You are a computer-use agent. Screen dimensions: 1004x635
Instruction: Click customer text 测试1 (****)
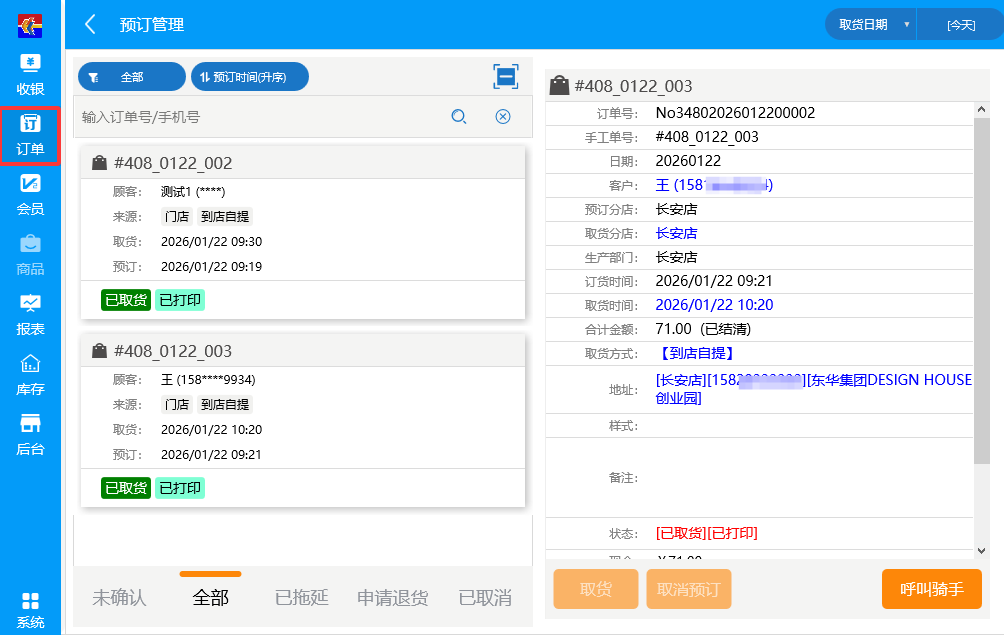coord(193,191)
